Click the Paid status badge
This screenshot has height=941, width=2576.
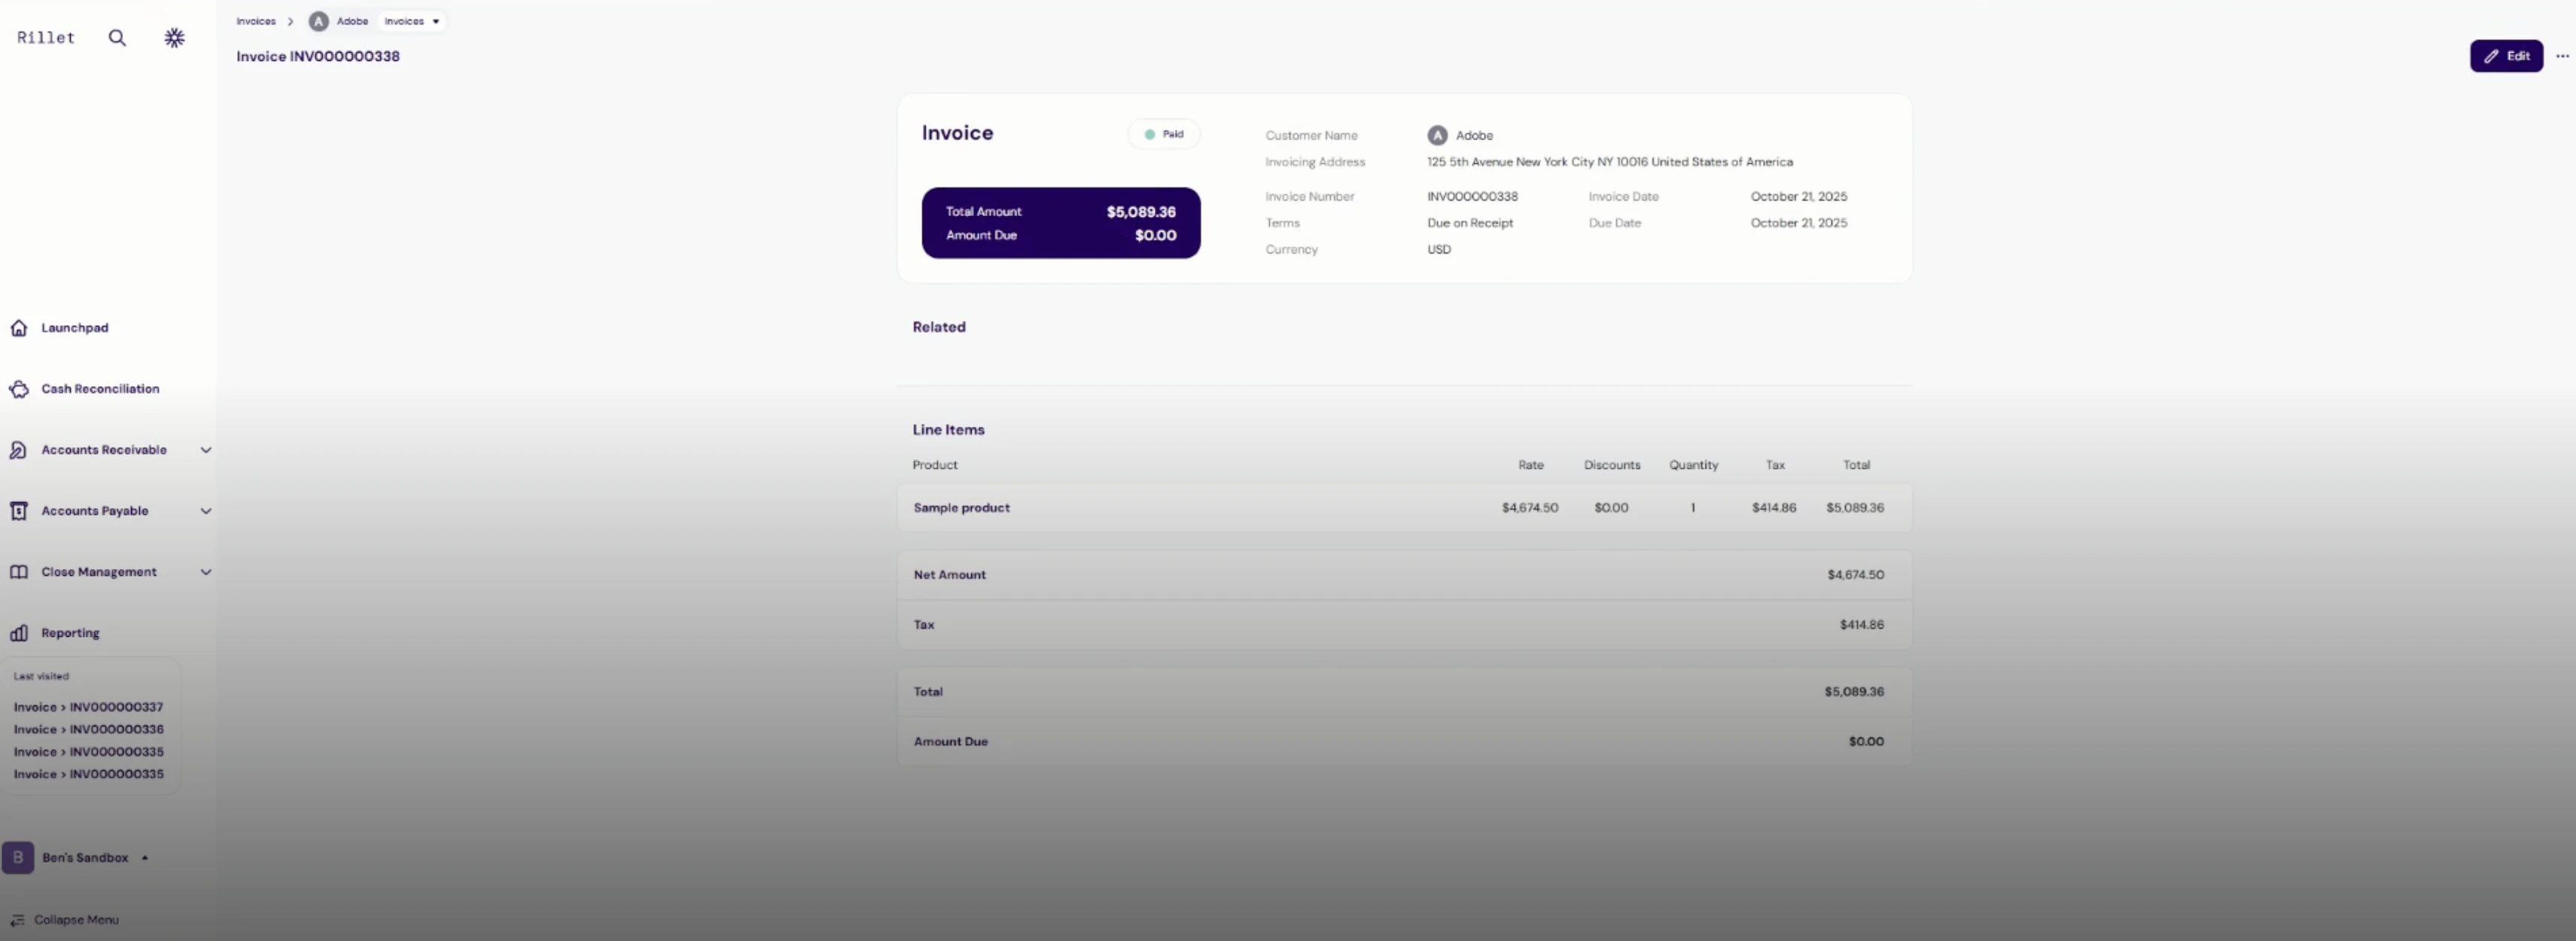tap(1164, 134)
